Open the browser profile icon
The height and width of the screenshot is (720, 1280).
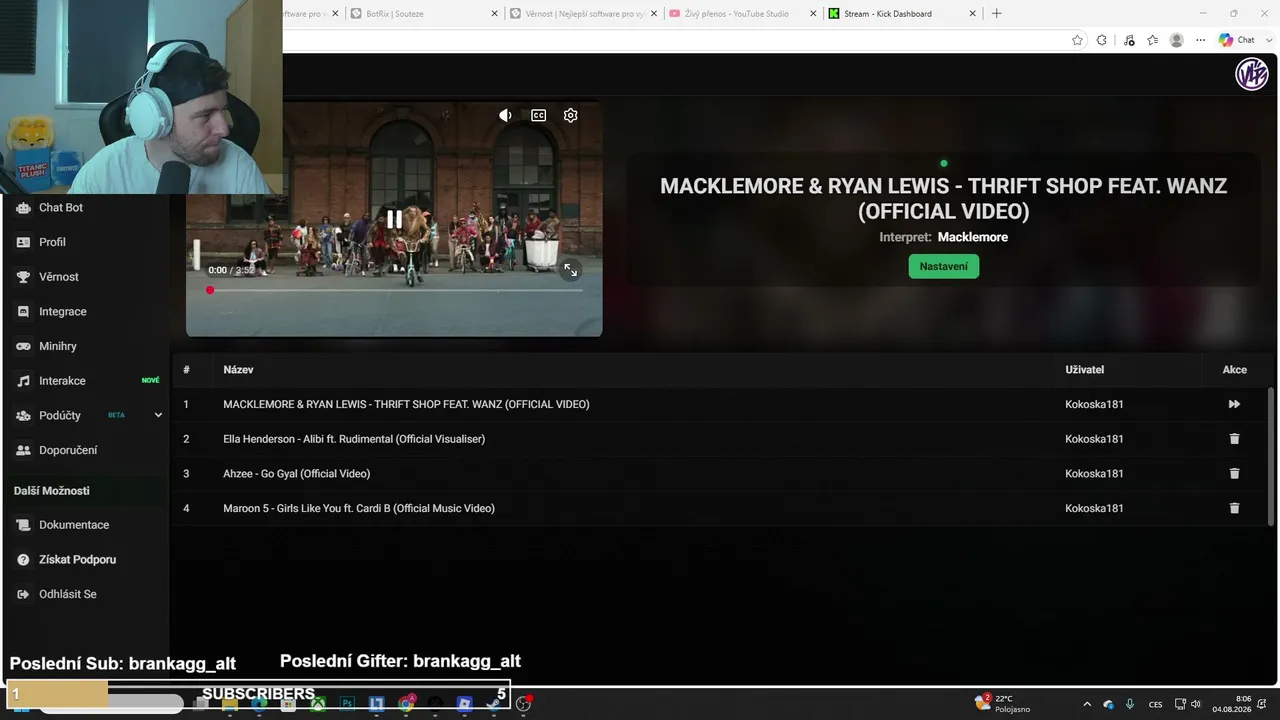(1176, 40)
